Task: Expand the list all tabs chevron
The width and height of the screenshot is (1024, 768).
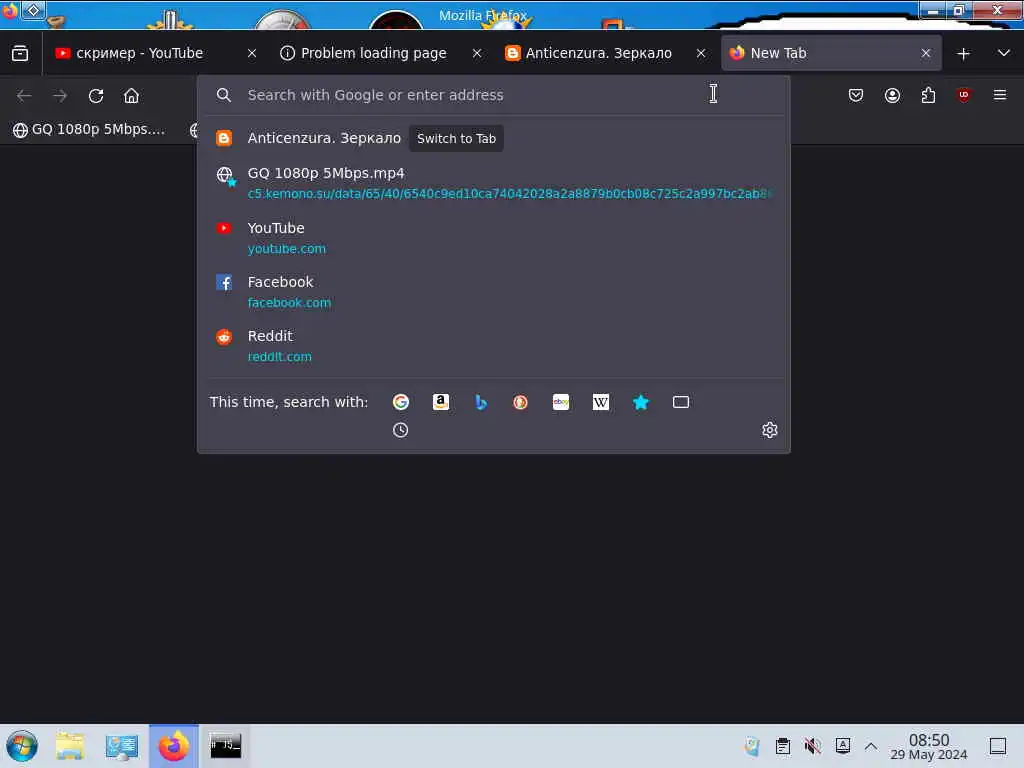Action: click(1004, 54)
